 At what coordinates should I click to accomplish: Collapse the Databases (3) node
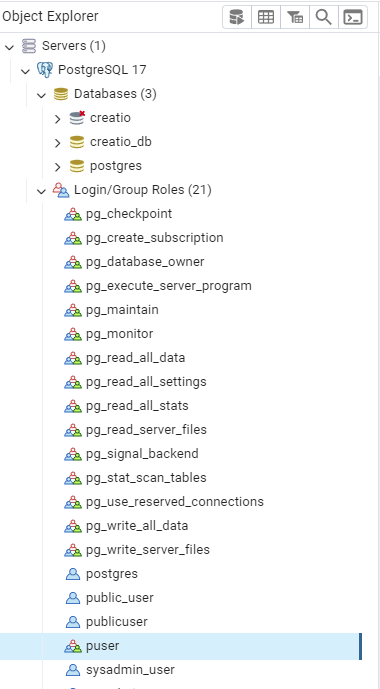pos(41,94)
